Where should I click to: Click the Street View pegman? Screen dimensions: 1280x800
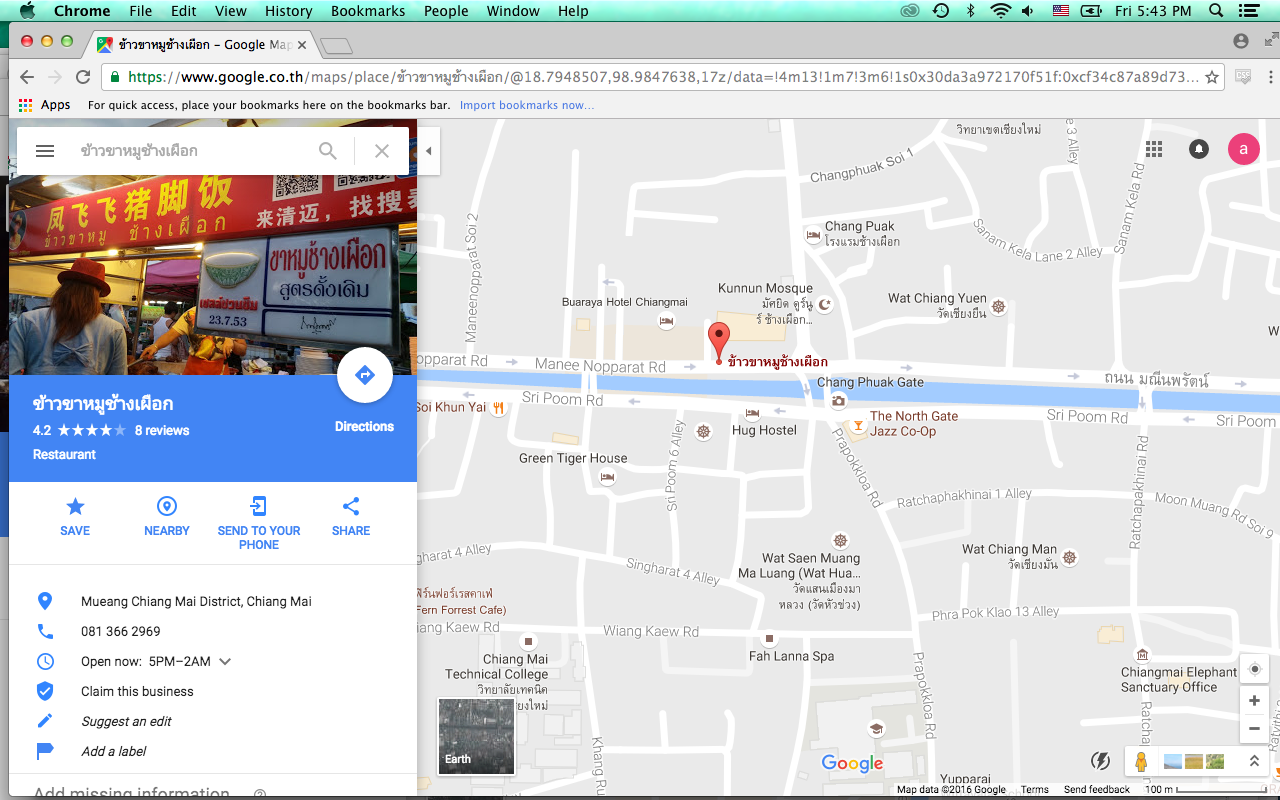(1141, 762)
